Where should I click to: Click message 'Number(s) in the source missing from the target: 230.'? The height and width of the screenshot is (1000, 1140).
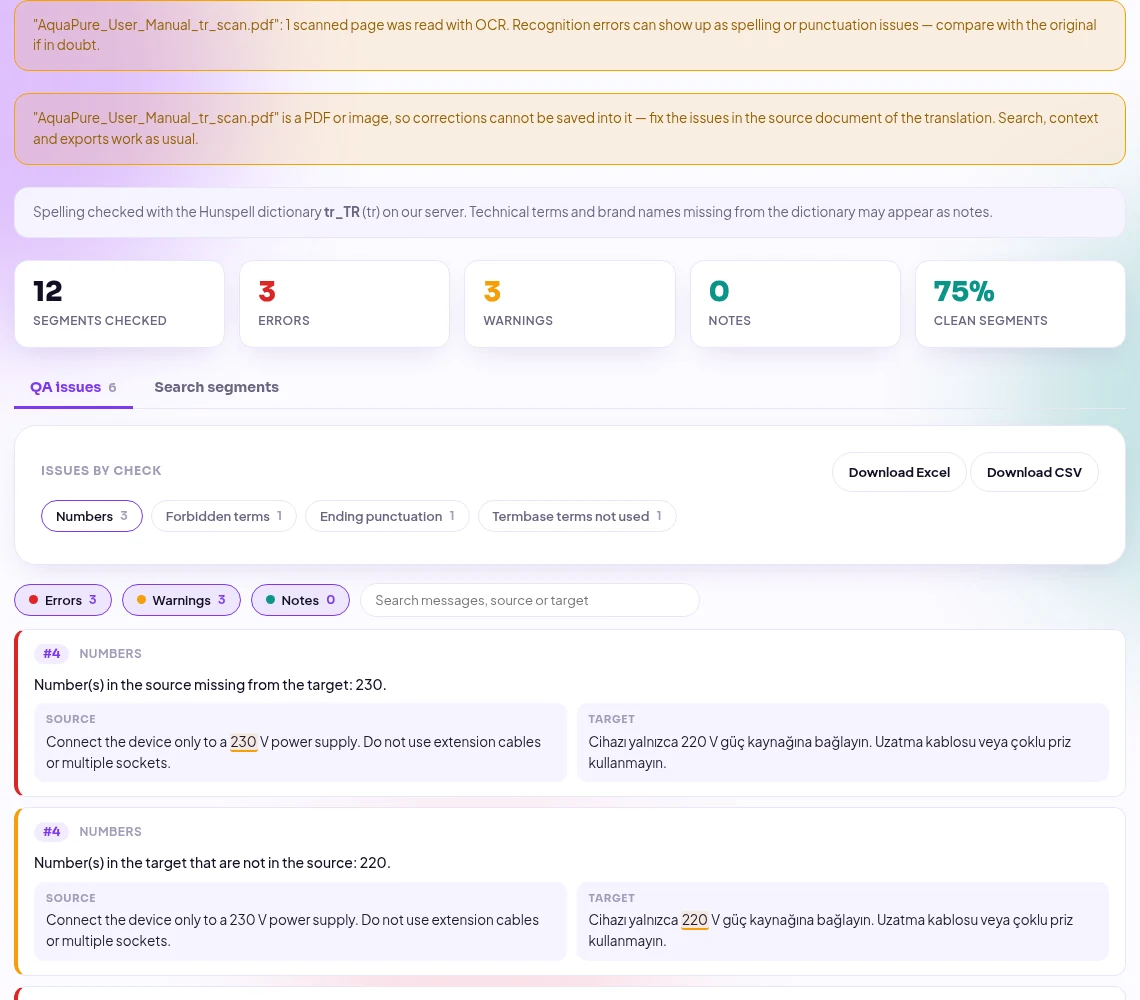point(210,684)
